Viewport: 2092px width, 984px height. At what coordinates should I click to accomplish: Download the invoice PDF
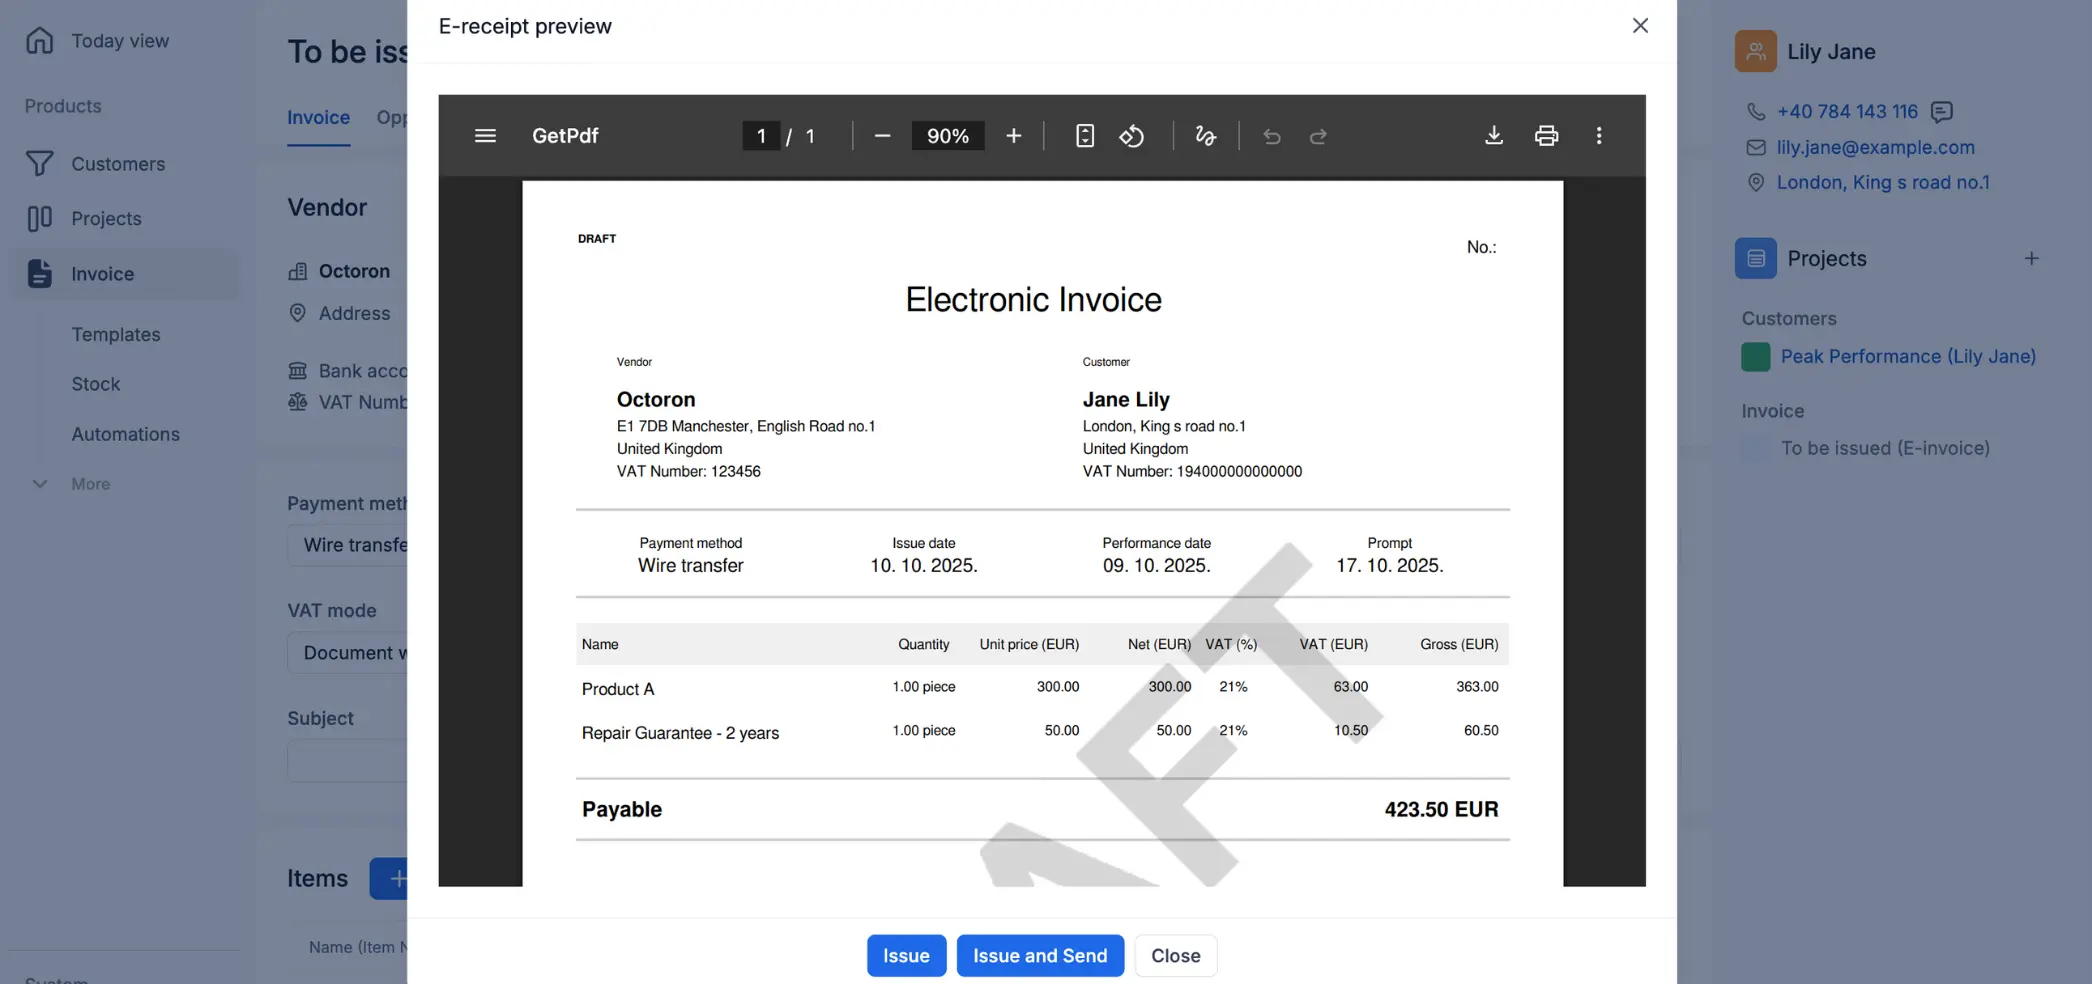(x=1493, y=136)
